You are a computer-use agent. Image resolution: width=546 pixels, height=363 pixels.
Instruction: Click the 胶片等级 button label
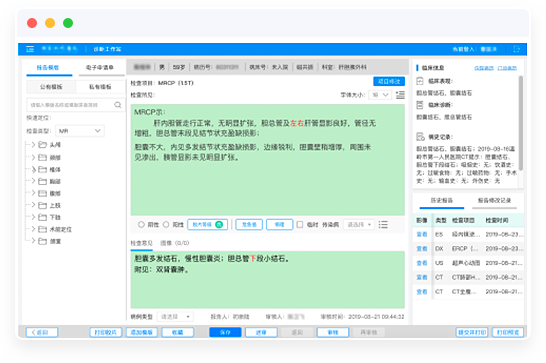202,225
